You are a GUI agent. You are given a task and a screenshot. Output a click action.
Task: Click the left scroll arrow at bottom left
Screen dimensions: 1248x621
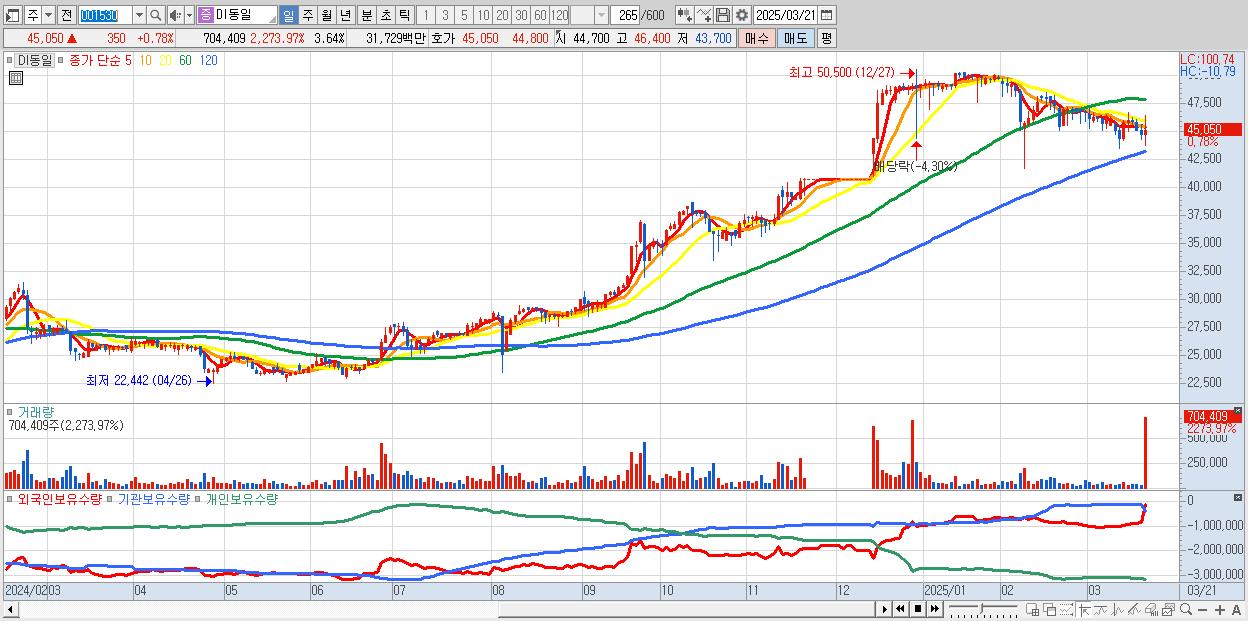(x=9, y=609)
